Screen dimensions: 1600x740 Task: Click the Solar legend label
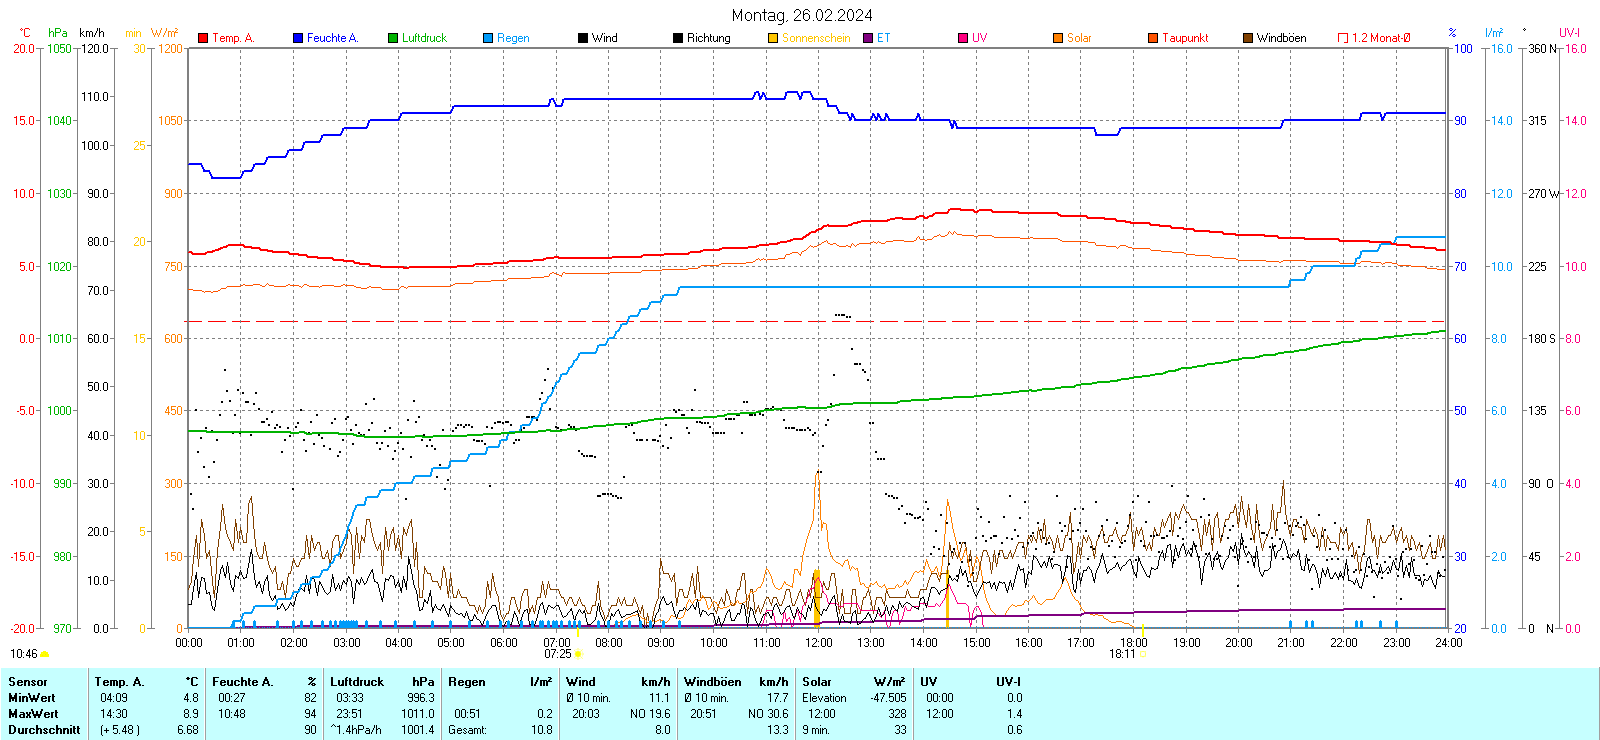pyautogui.click(x=1079, y=38)
